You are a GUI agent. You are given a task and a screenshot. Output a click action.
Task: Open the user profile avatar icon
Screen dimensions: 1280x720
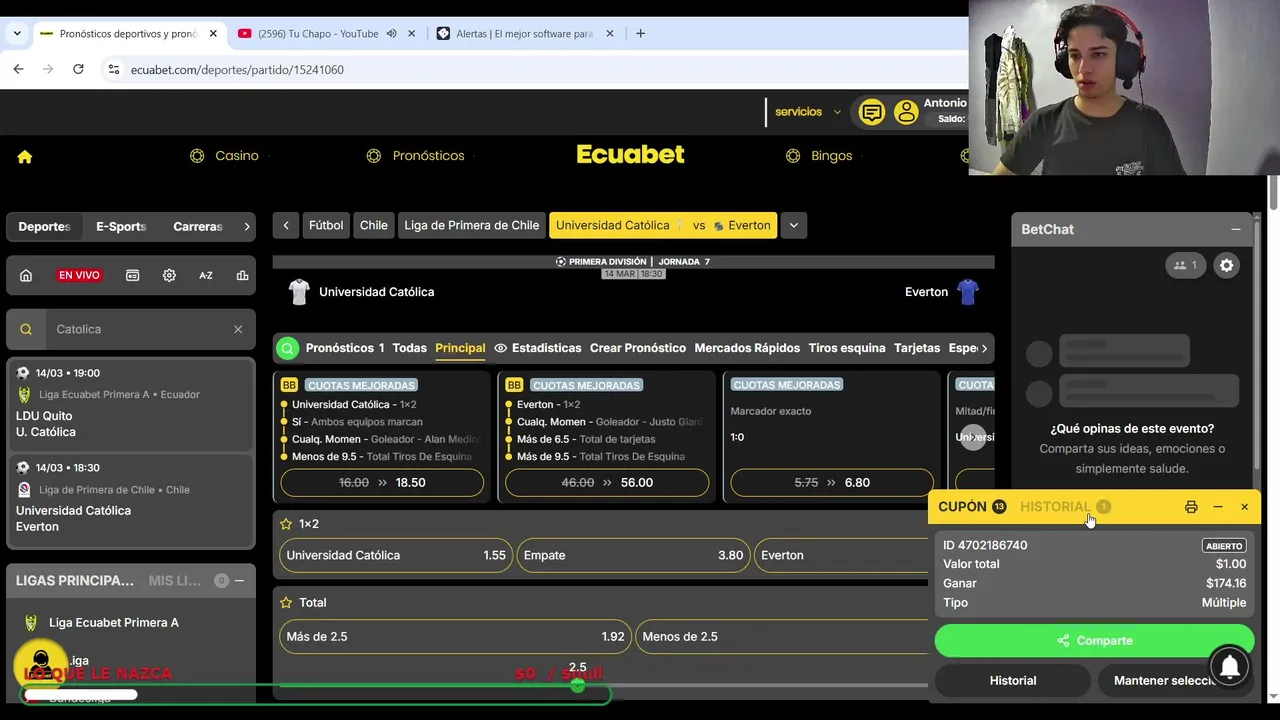click(x=906, y=113)
